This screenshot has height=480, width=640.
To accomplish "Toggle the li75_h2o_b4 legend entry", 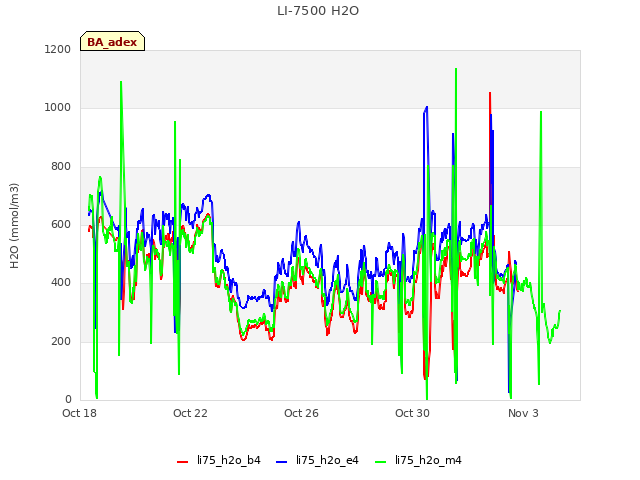I will [x=219, y=460].
